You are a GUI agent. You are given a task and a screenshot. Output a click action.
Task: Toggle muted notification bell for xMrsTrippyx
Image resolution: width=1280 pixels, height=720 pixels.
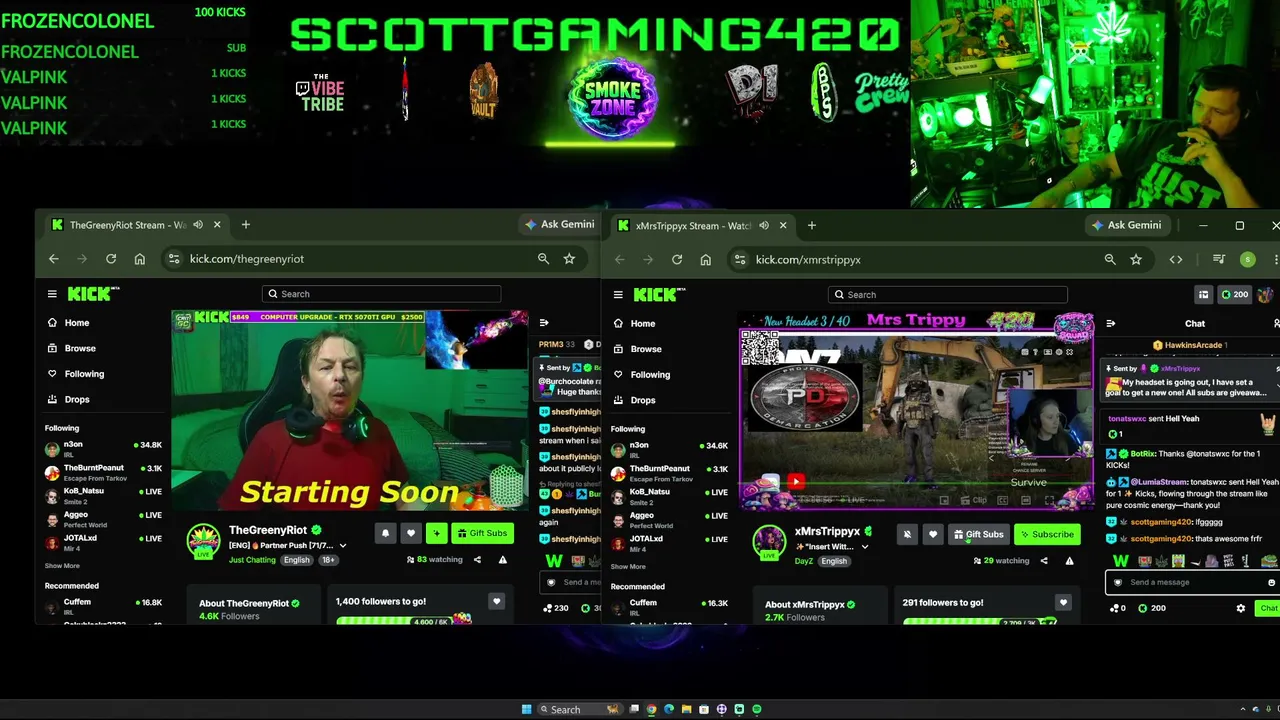click(x=907, y=534)
